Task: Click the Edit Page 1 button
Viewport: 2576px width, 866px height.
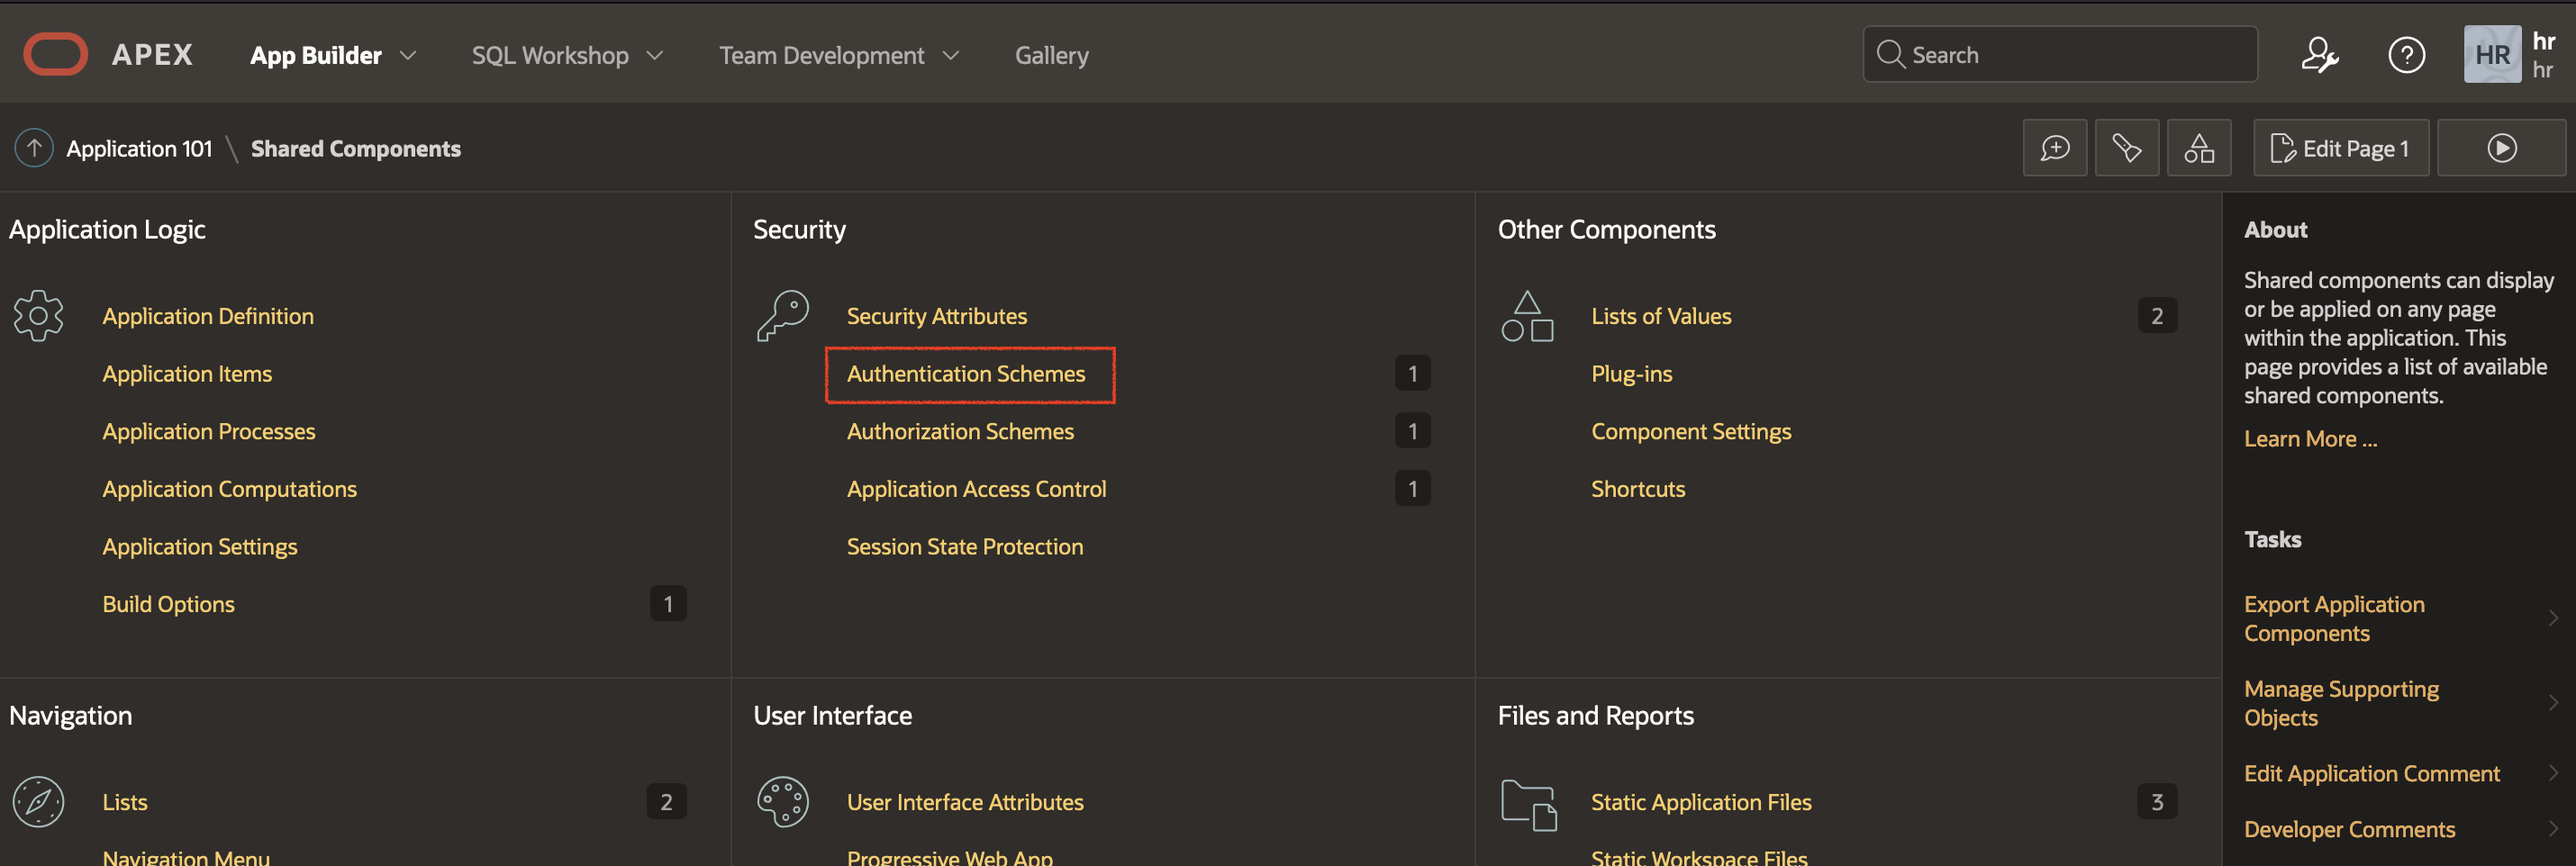Action: click(x=2340, y=147)
